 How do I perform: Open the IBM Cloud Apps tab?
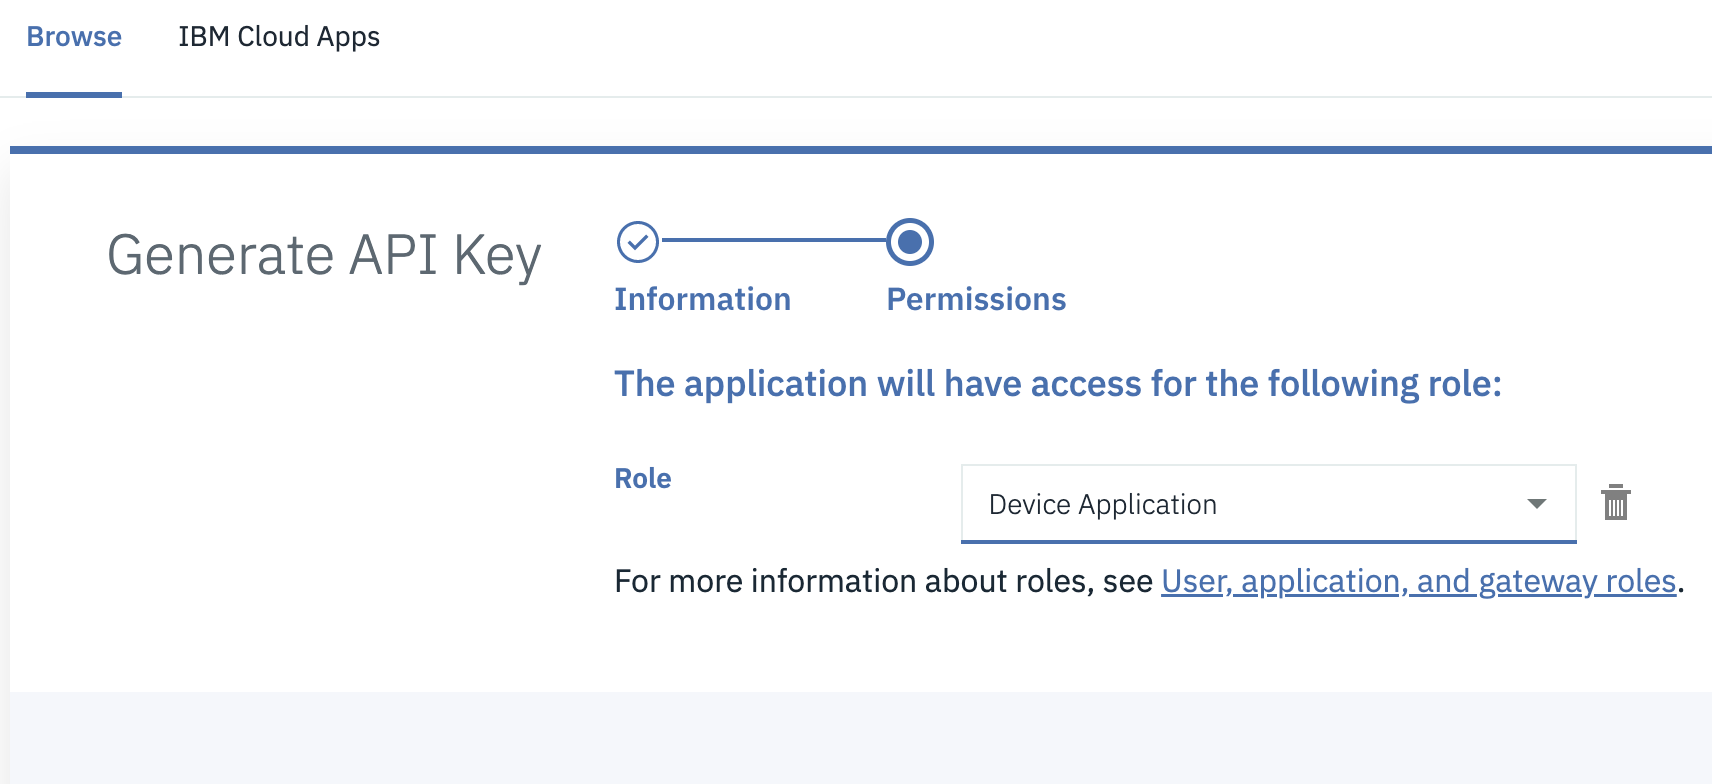click(x=279, y=37)
